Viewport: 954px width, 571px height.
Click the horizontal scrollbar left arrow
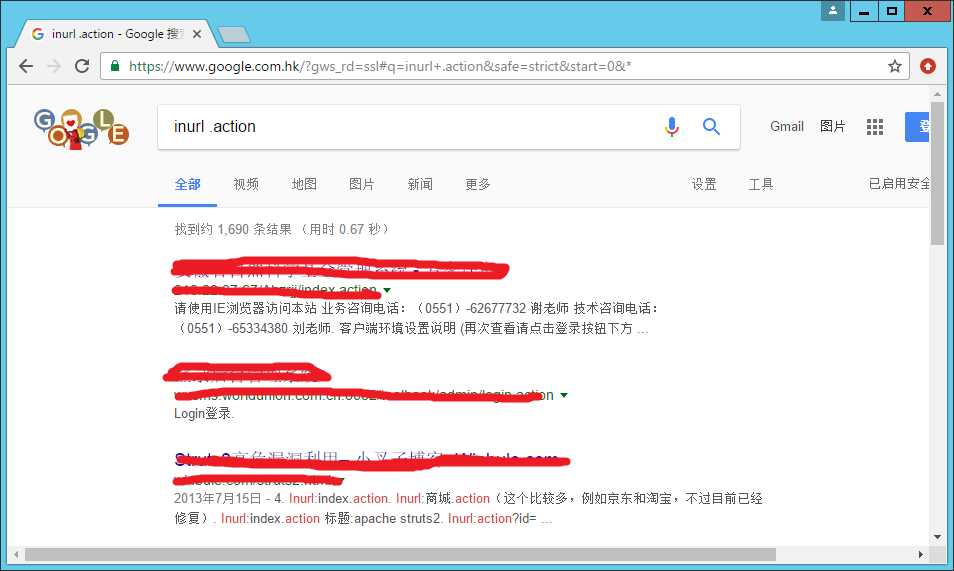[x=16, y=555]
